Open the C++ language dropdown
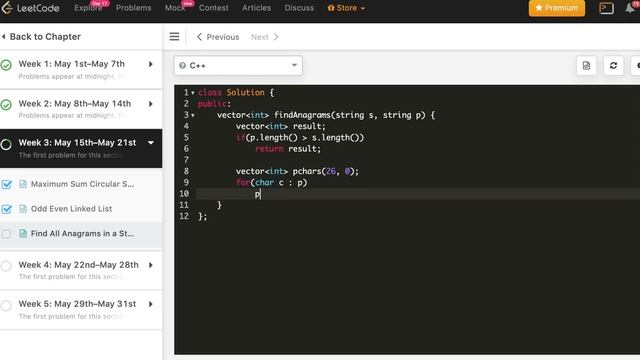This screenshot has height=360, width=640. (x=238, y=65)
